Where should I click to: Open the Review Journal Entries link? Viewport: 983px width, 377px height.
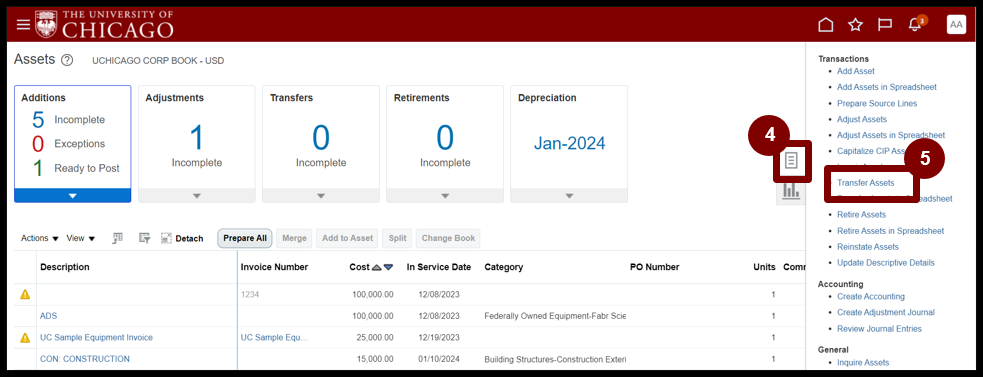[x=880, y=329]
